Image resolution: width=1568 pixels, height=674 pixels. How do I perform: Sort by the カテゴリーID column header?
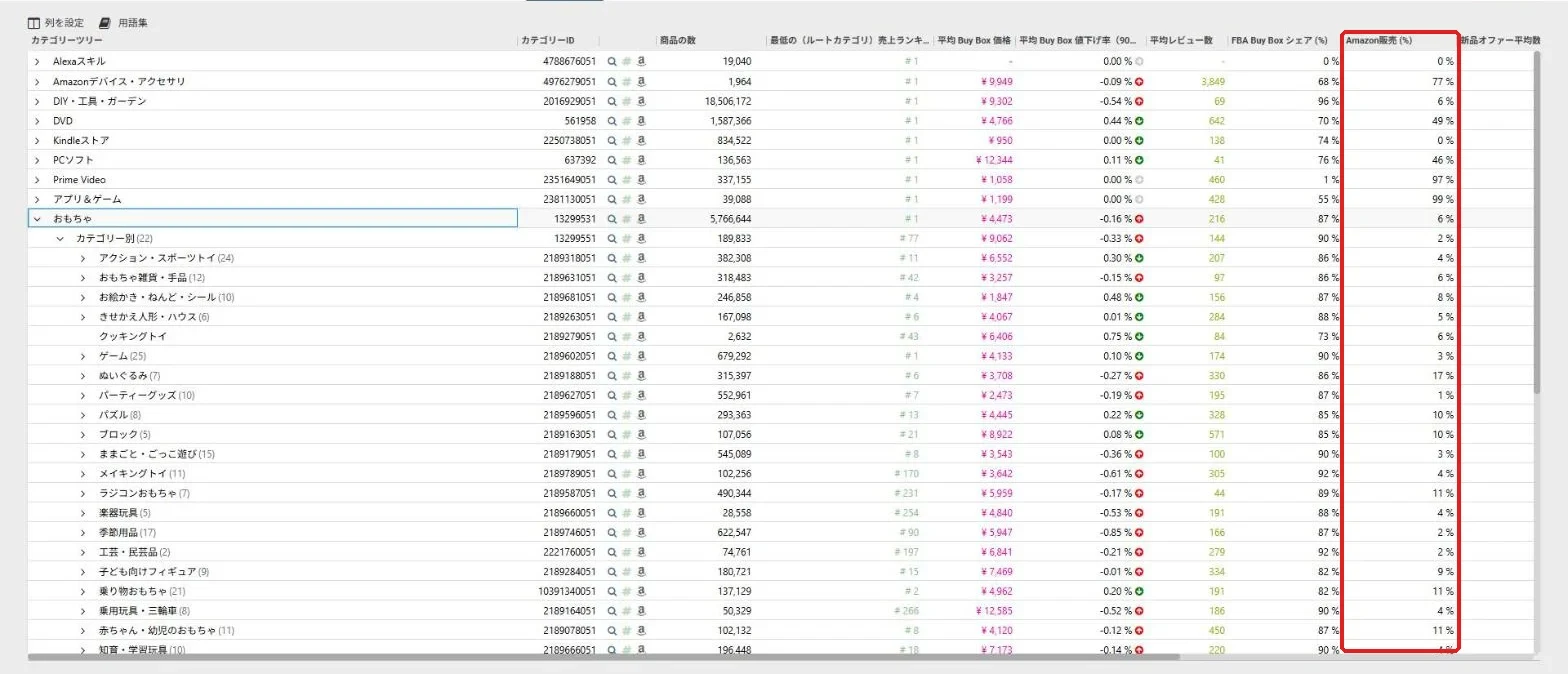(x=548, y=40)
